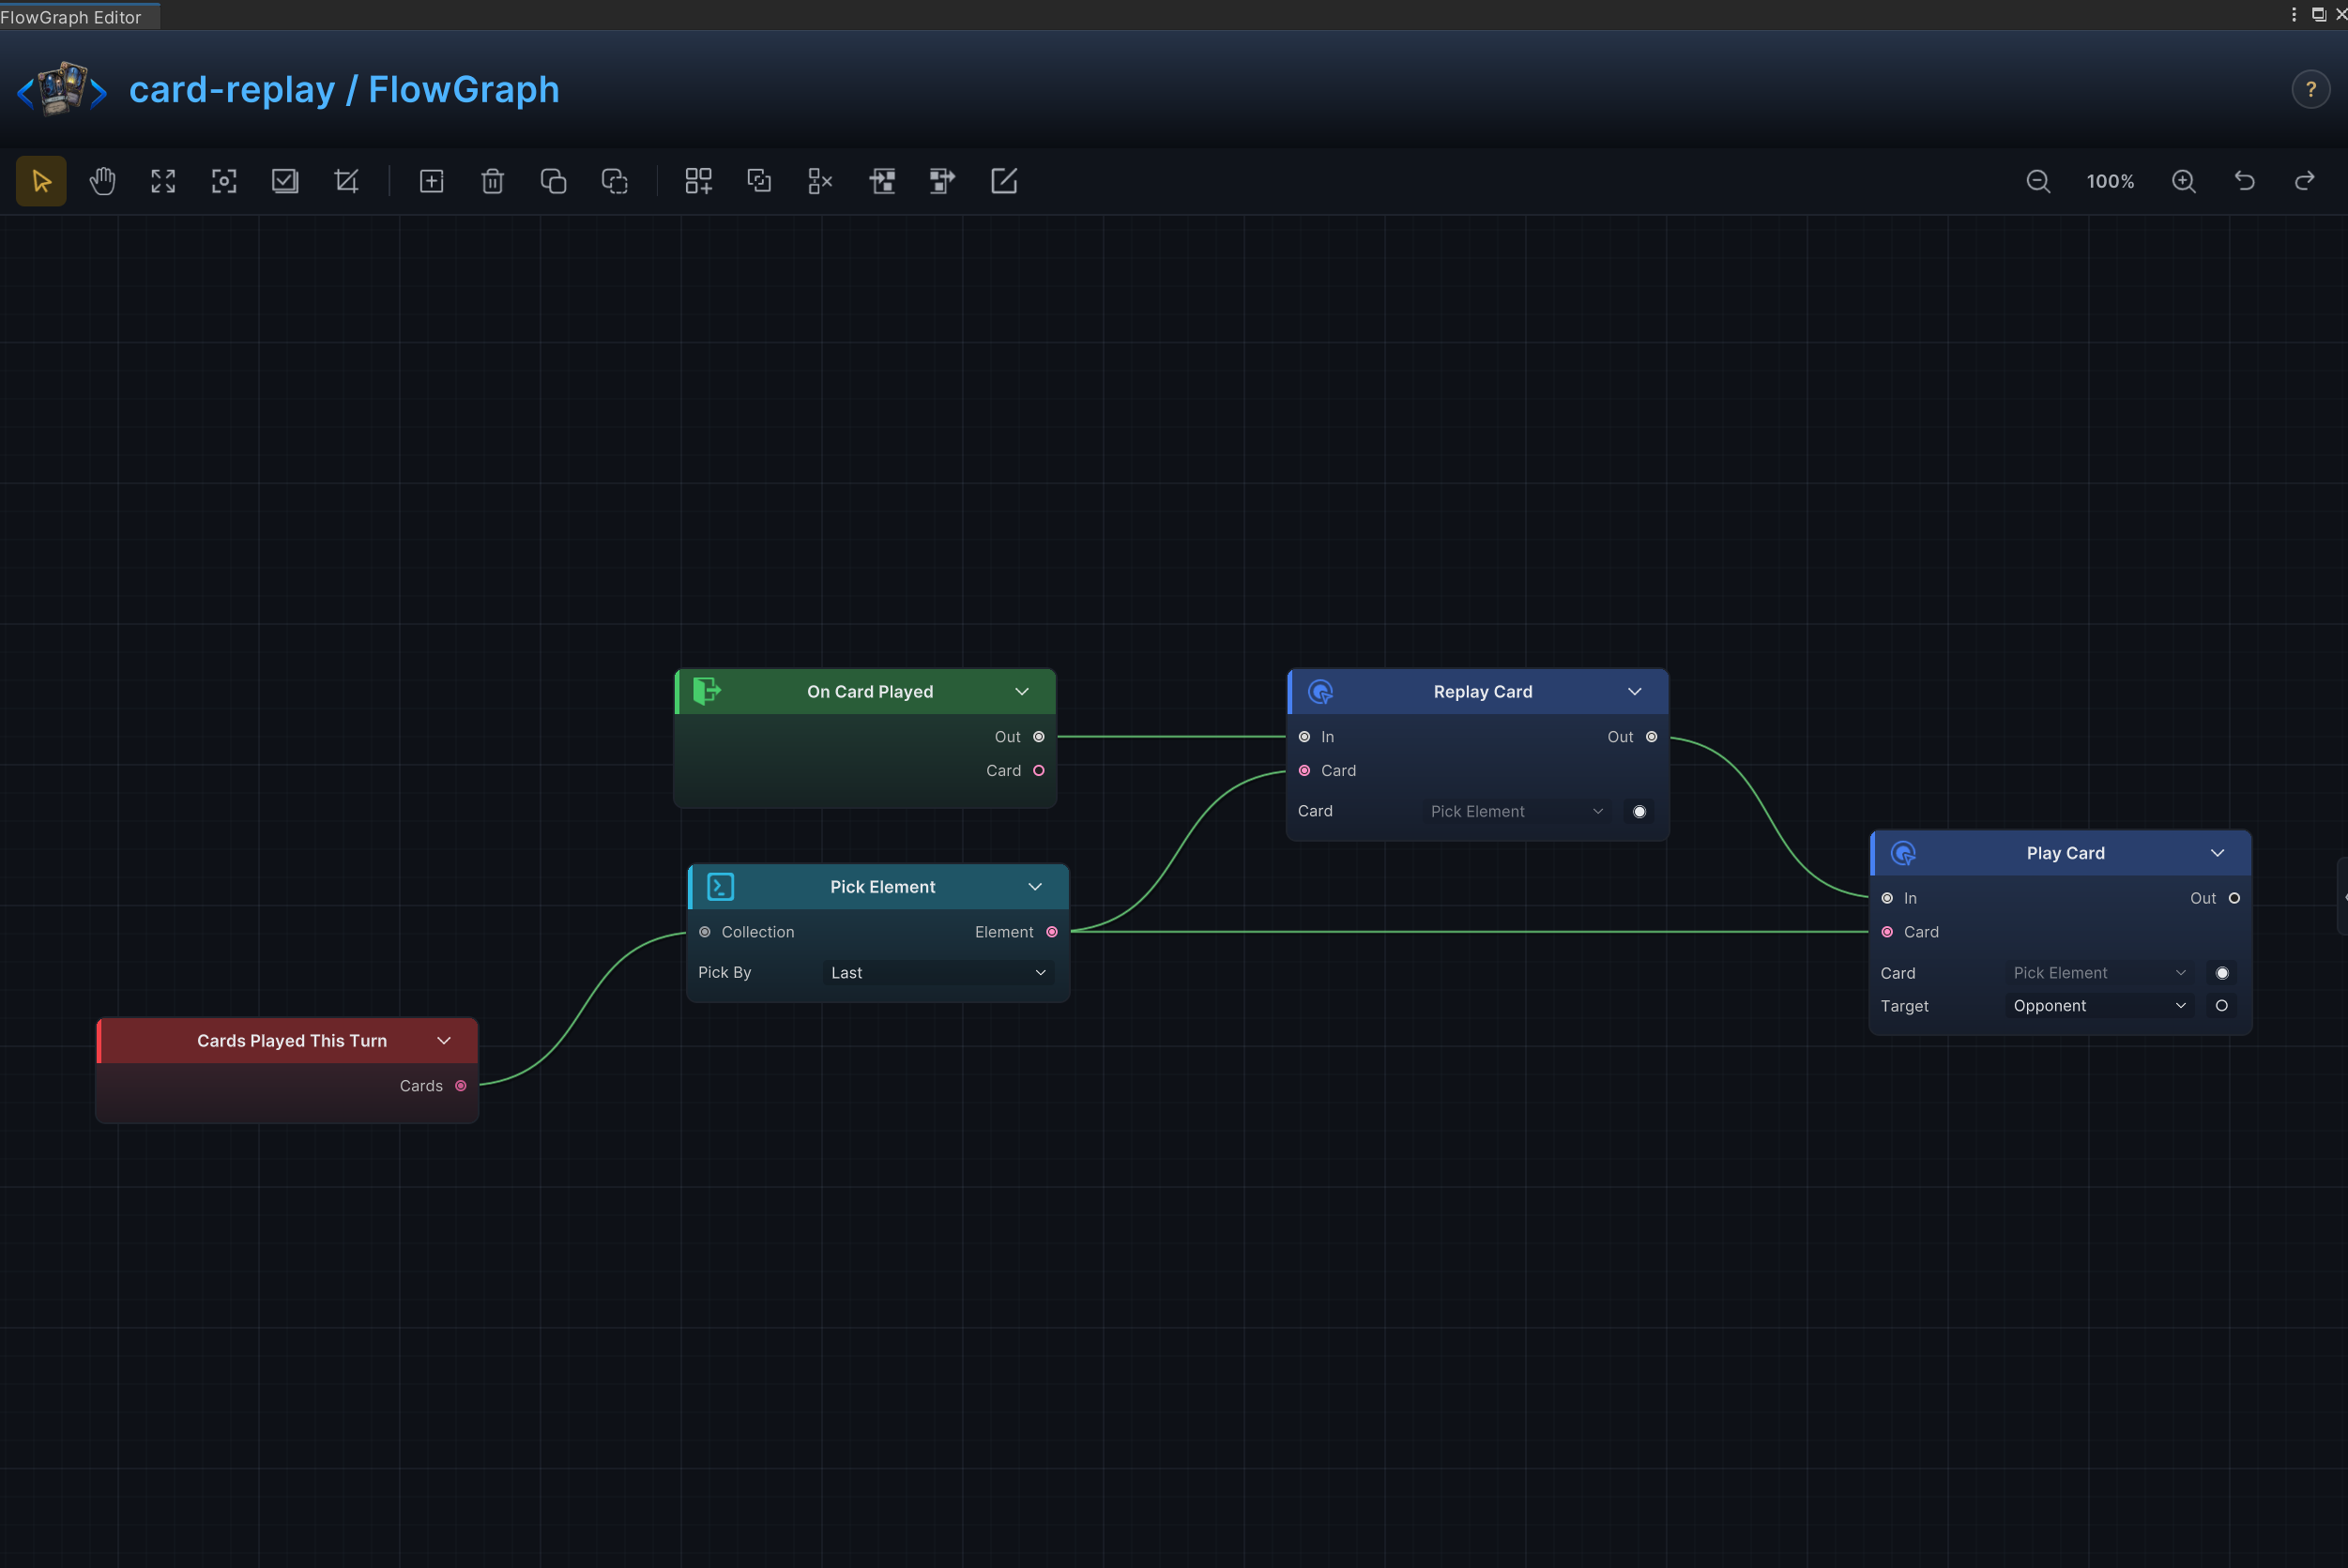Click the 'Target' property label in Play Card
This screenshot has height=1568, width=2348.
(x=1905, y=1006)
